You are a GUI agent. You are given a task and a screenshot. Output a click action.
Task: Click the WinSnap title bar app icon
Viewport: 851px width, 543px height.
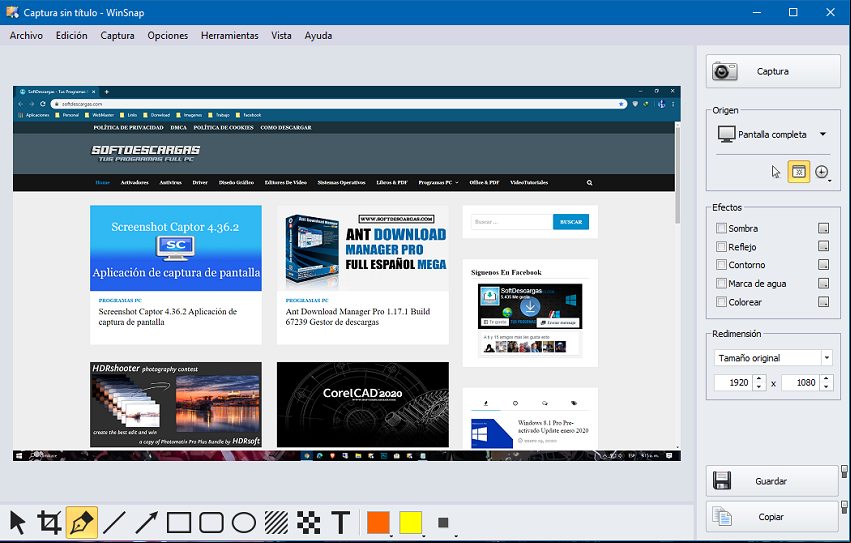(x=12, y=12)
